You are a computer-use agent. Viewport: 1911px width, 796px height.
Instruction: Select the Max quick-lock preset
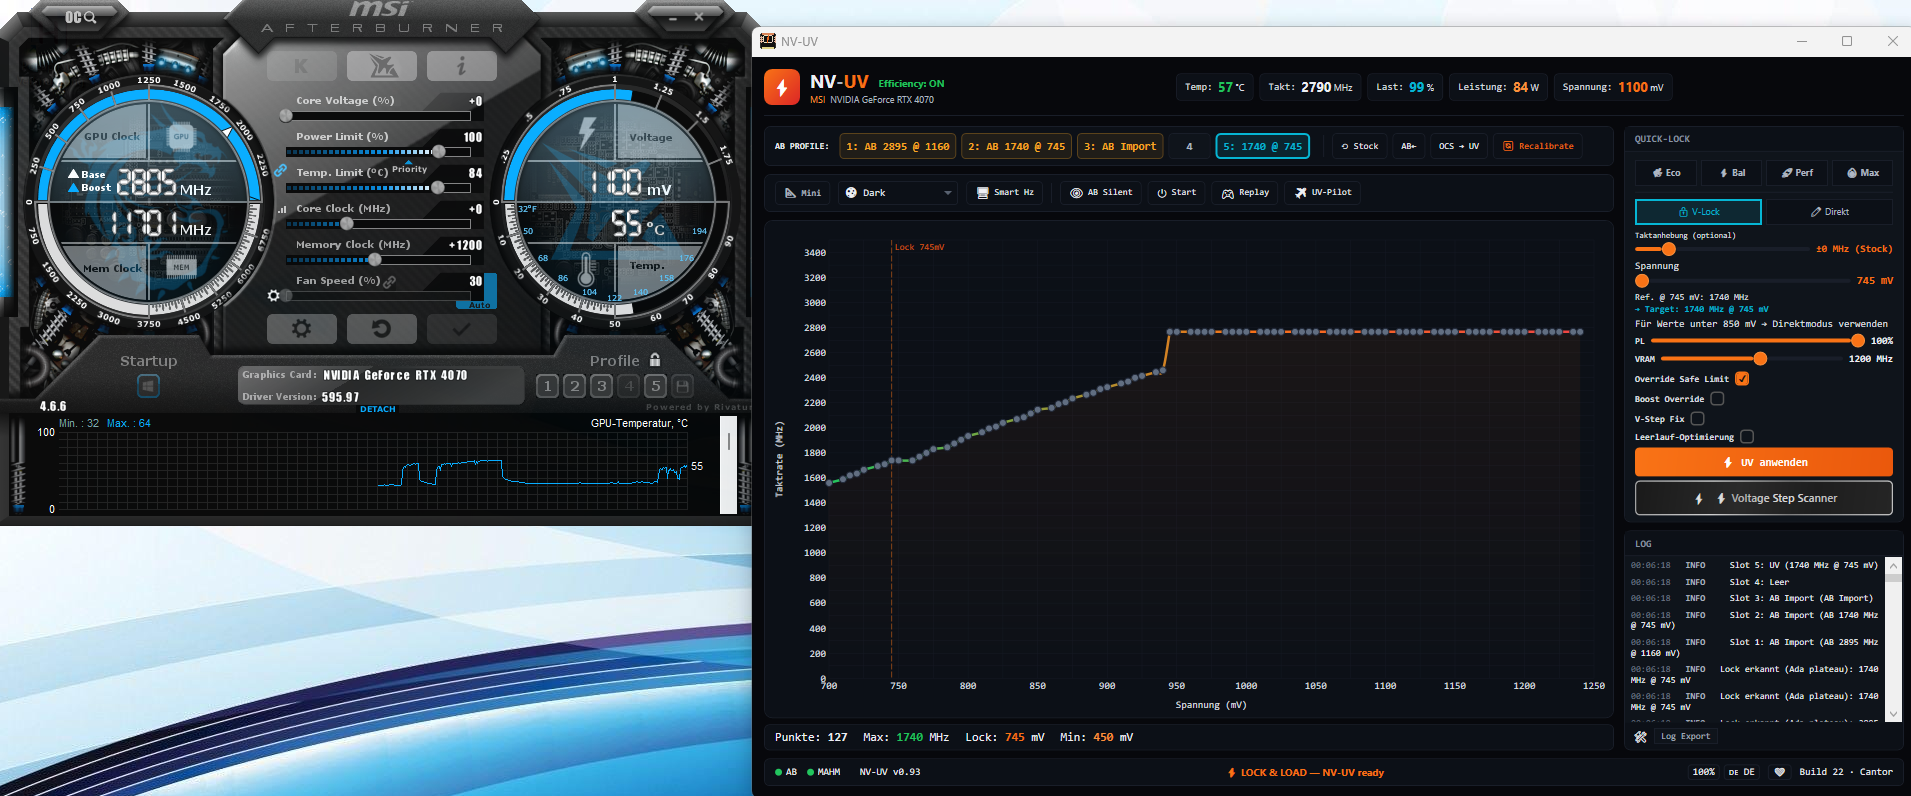(x=1863, y=173)
